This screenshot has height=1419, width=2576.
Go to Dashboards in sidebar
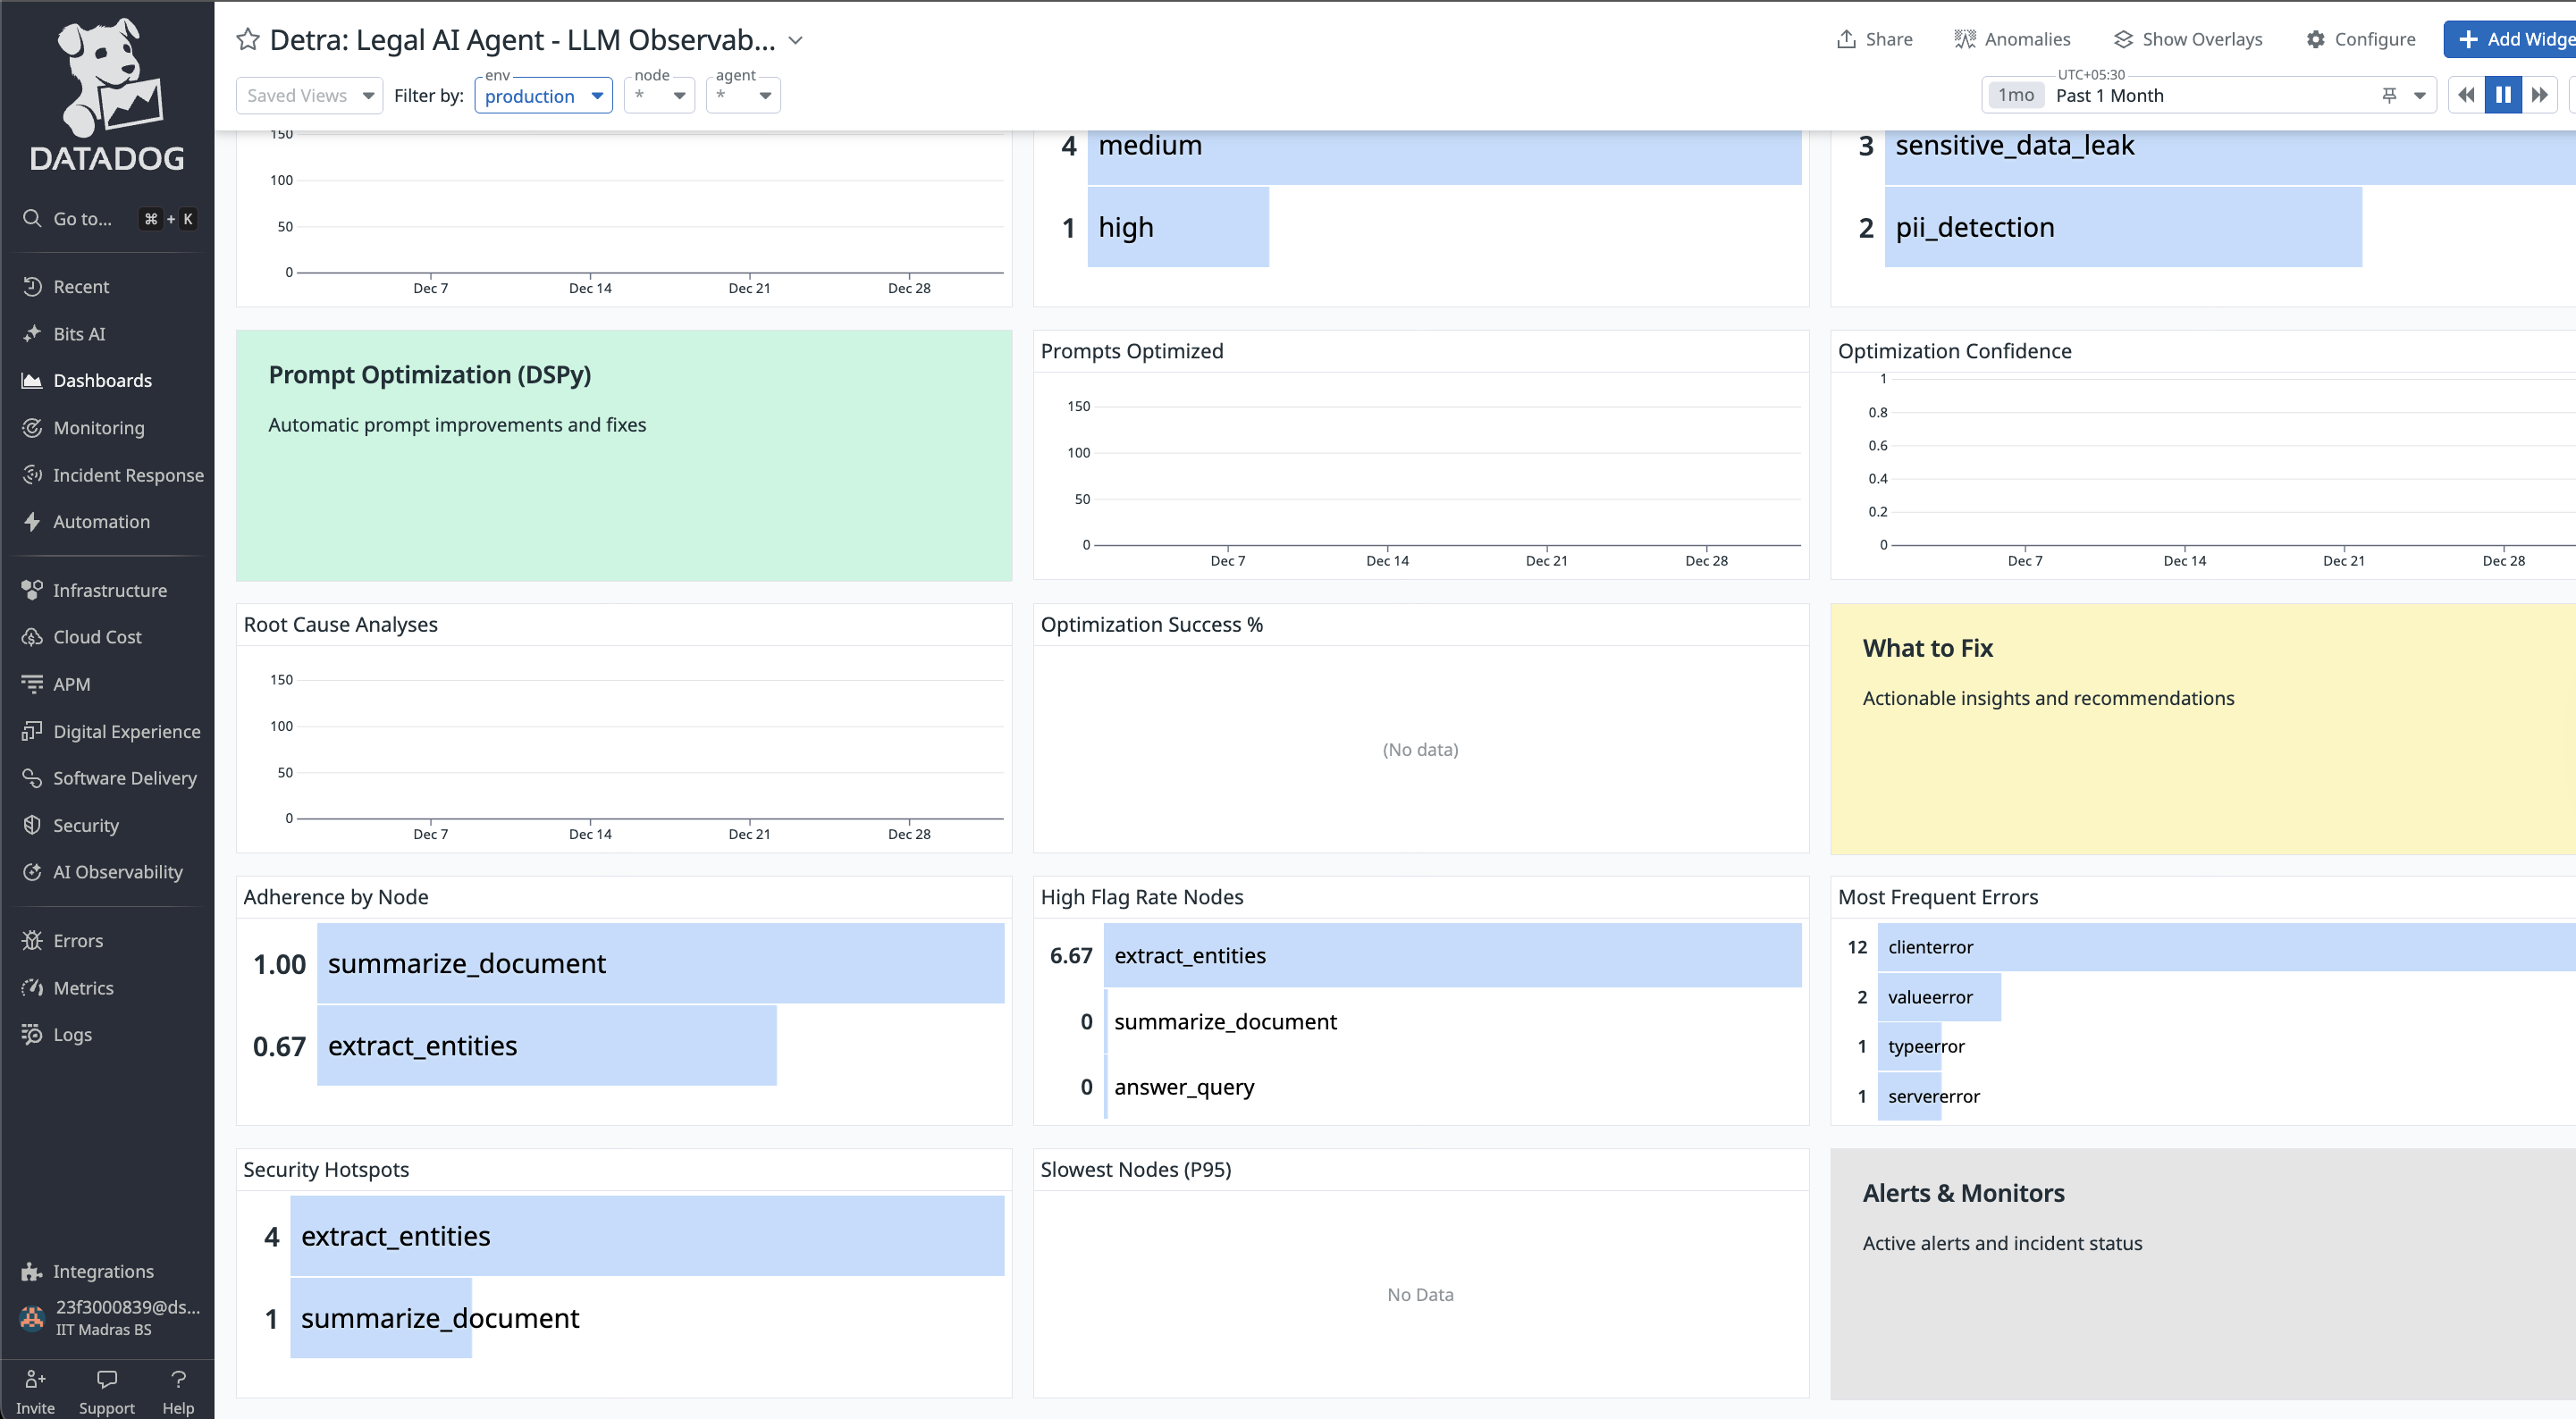click(102, 381)
